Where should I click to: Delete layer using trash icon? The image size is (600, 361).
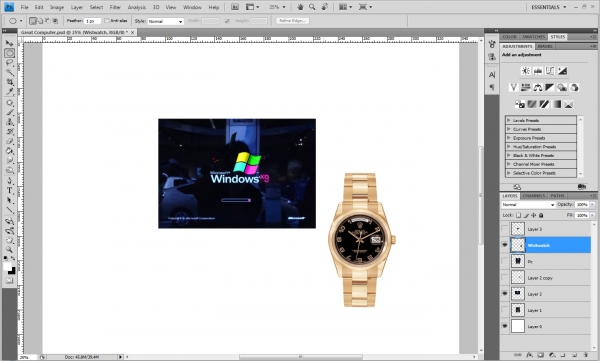click(585, 355)
